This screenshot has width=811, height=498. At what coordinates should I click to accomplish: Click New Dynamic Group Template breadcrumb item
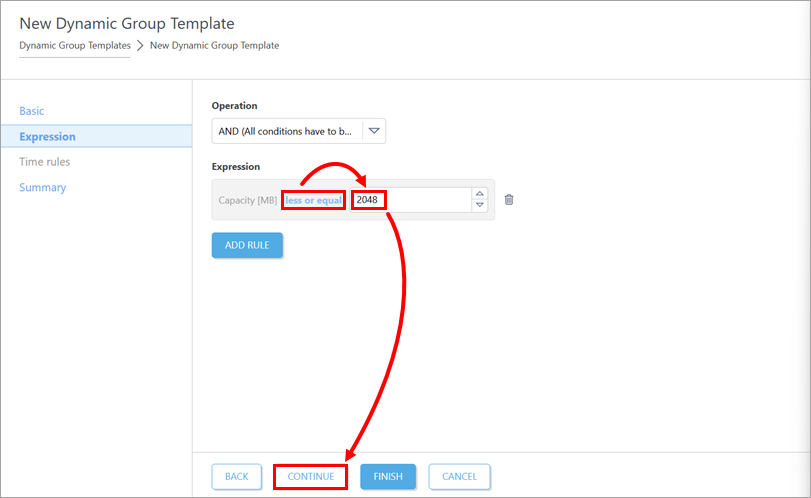click(x=214, y=45)
